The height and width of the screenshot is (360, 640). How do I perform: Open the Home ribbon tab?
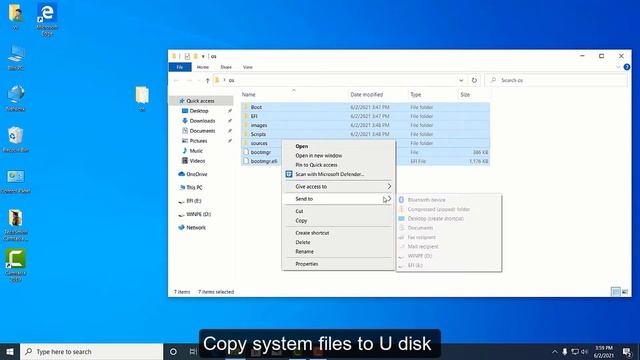[203, 67]
